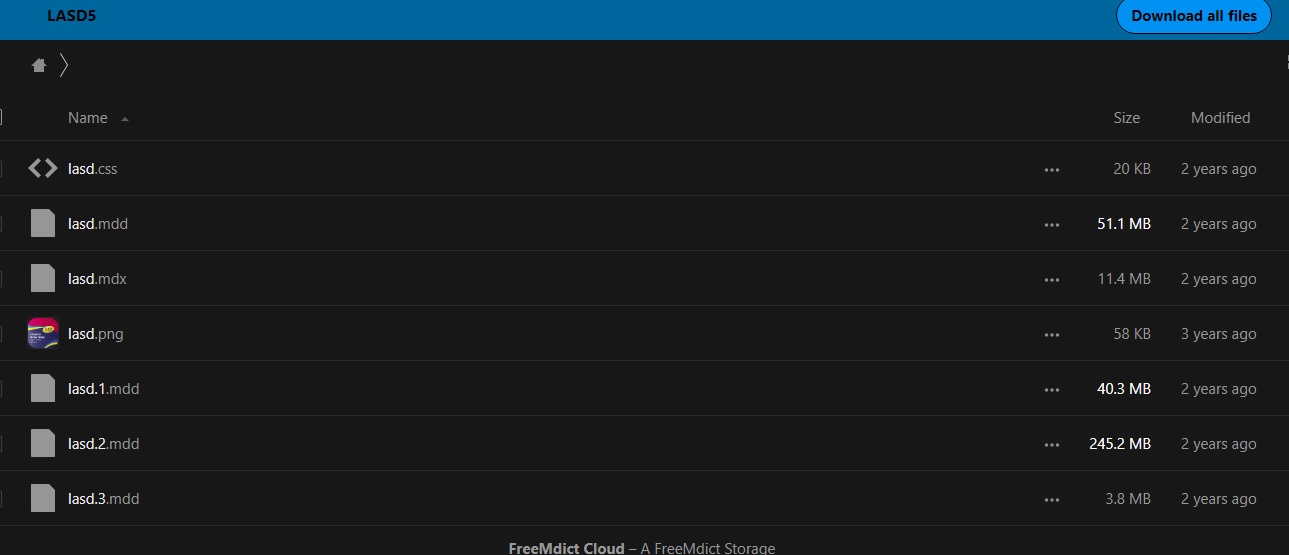
Task: Sort files by the Size column header
Action: coord(1126,118)
